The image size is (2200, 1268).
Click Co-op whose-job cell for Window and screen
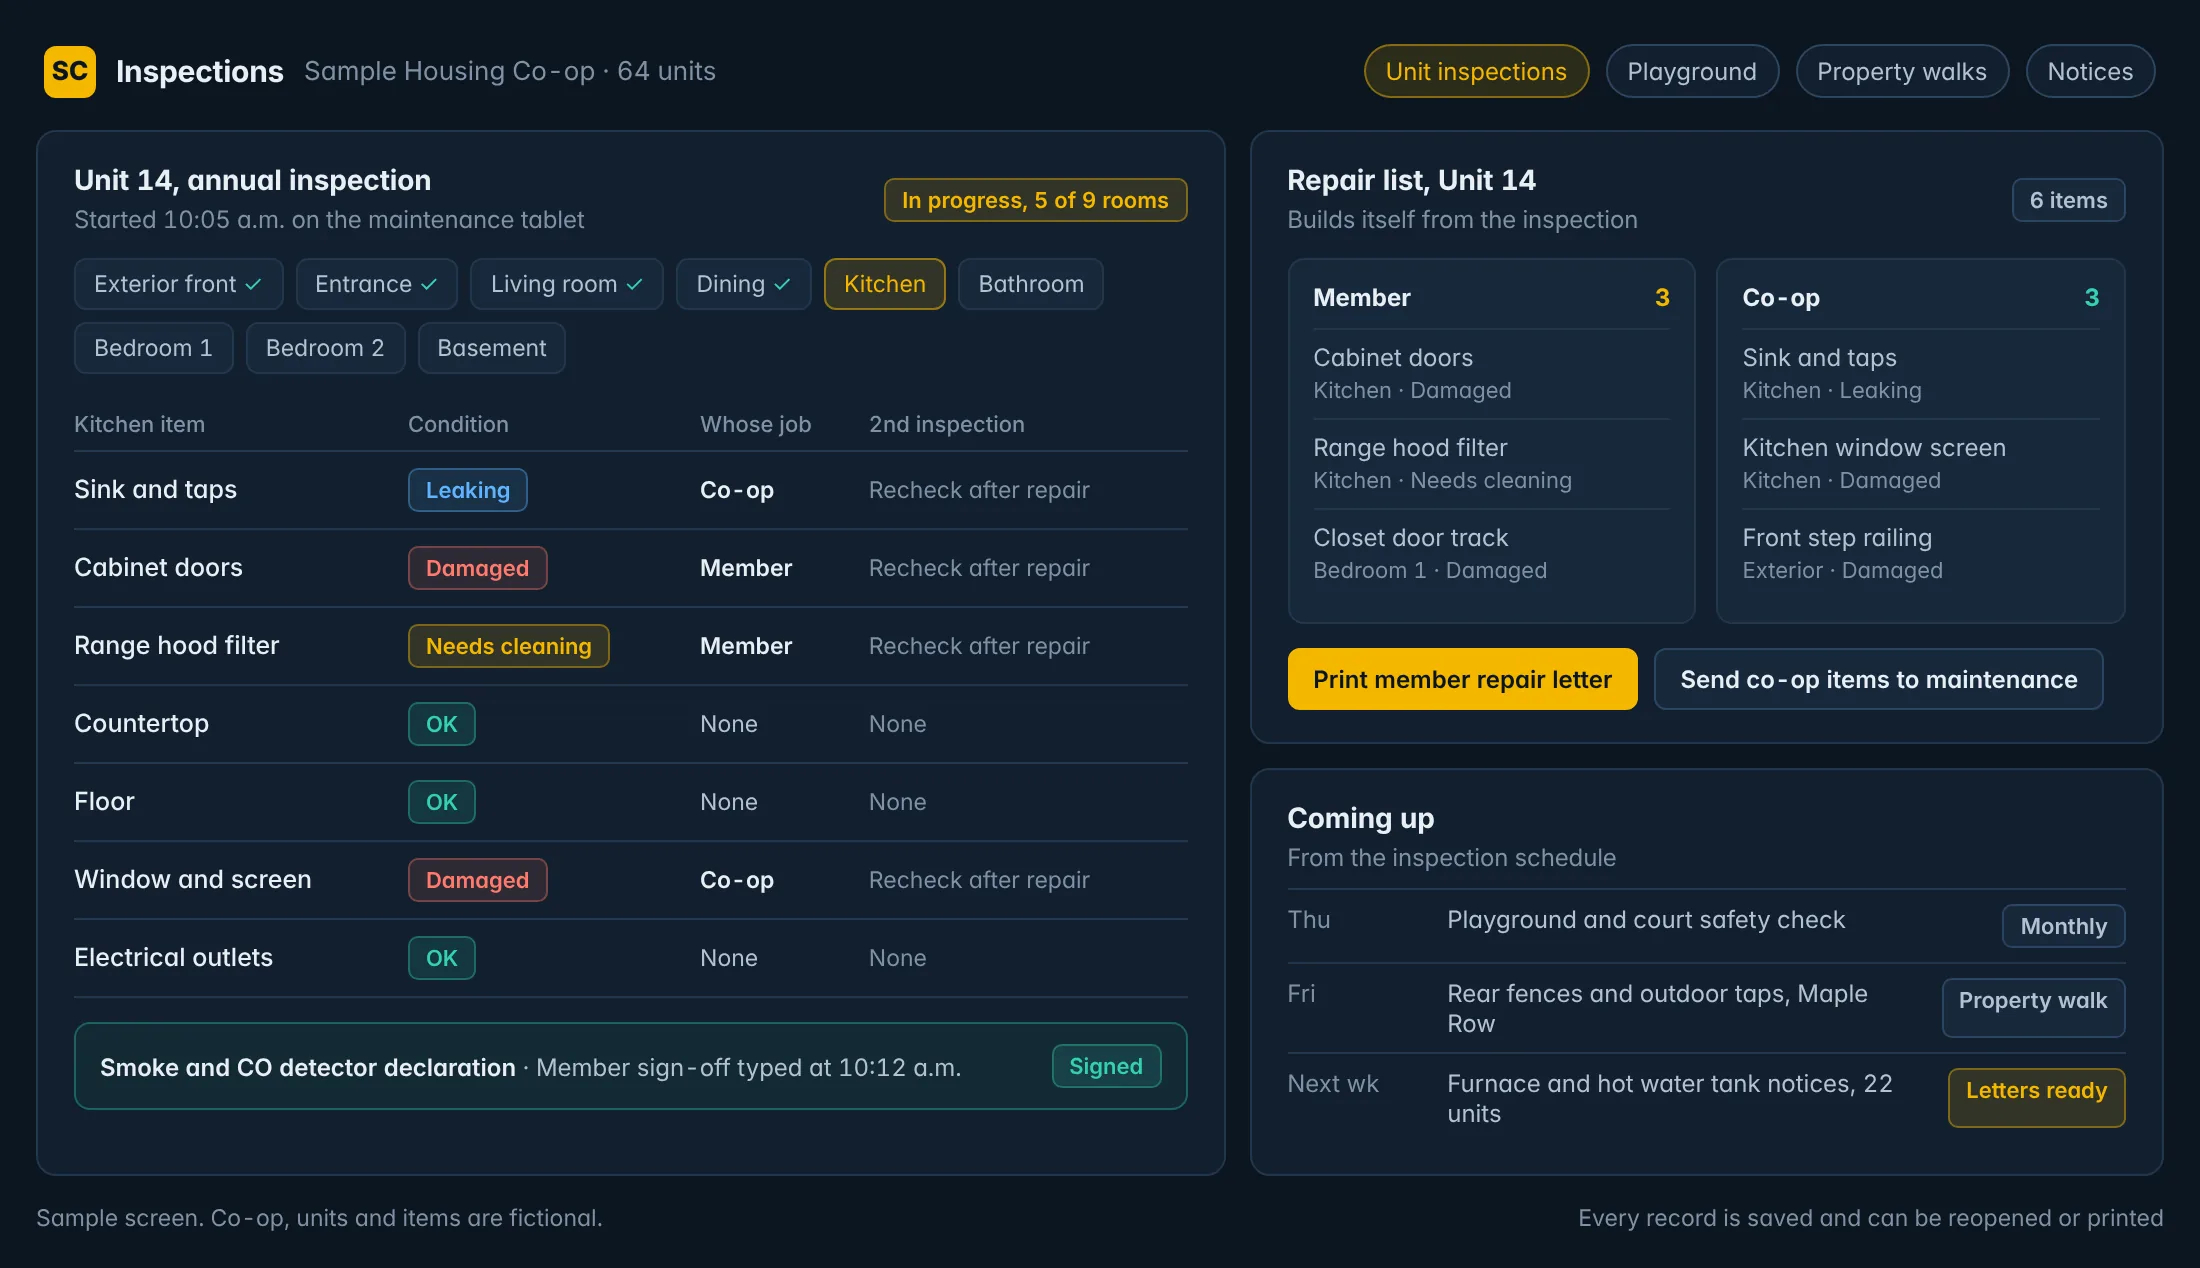pyautogui.click(x=737, y=880)
